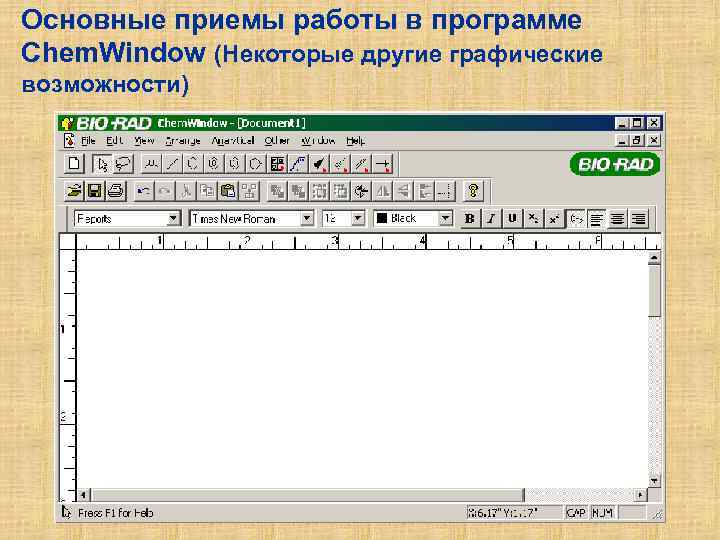Viewport: 720px width, 540px height.
Task: Click the NUM indicator in status bar
Action: (602, 512)
